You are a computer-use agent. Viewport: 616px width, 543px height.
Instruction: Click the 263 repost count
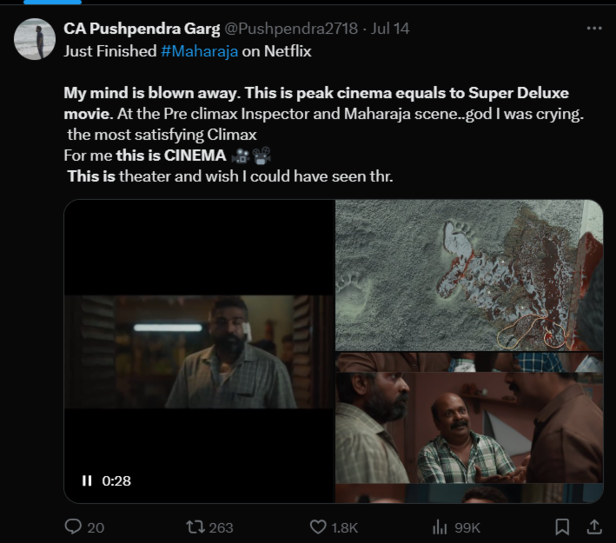221,528
